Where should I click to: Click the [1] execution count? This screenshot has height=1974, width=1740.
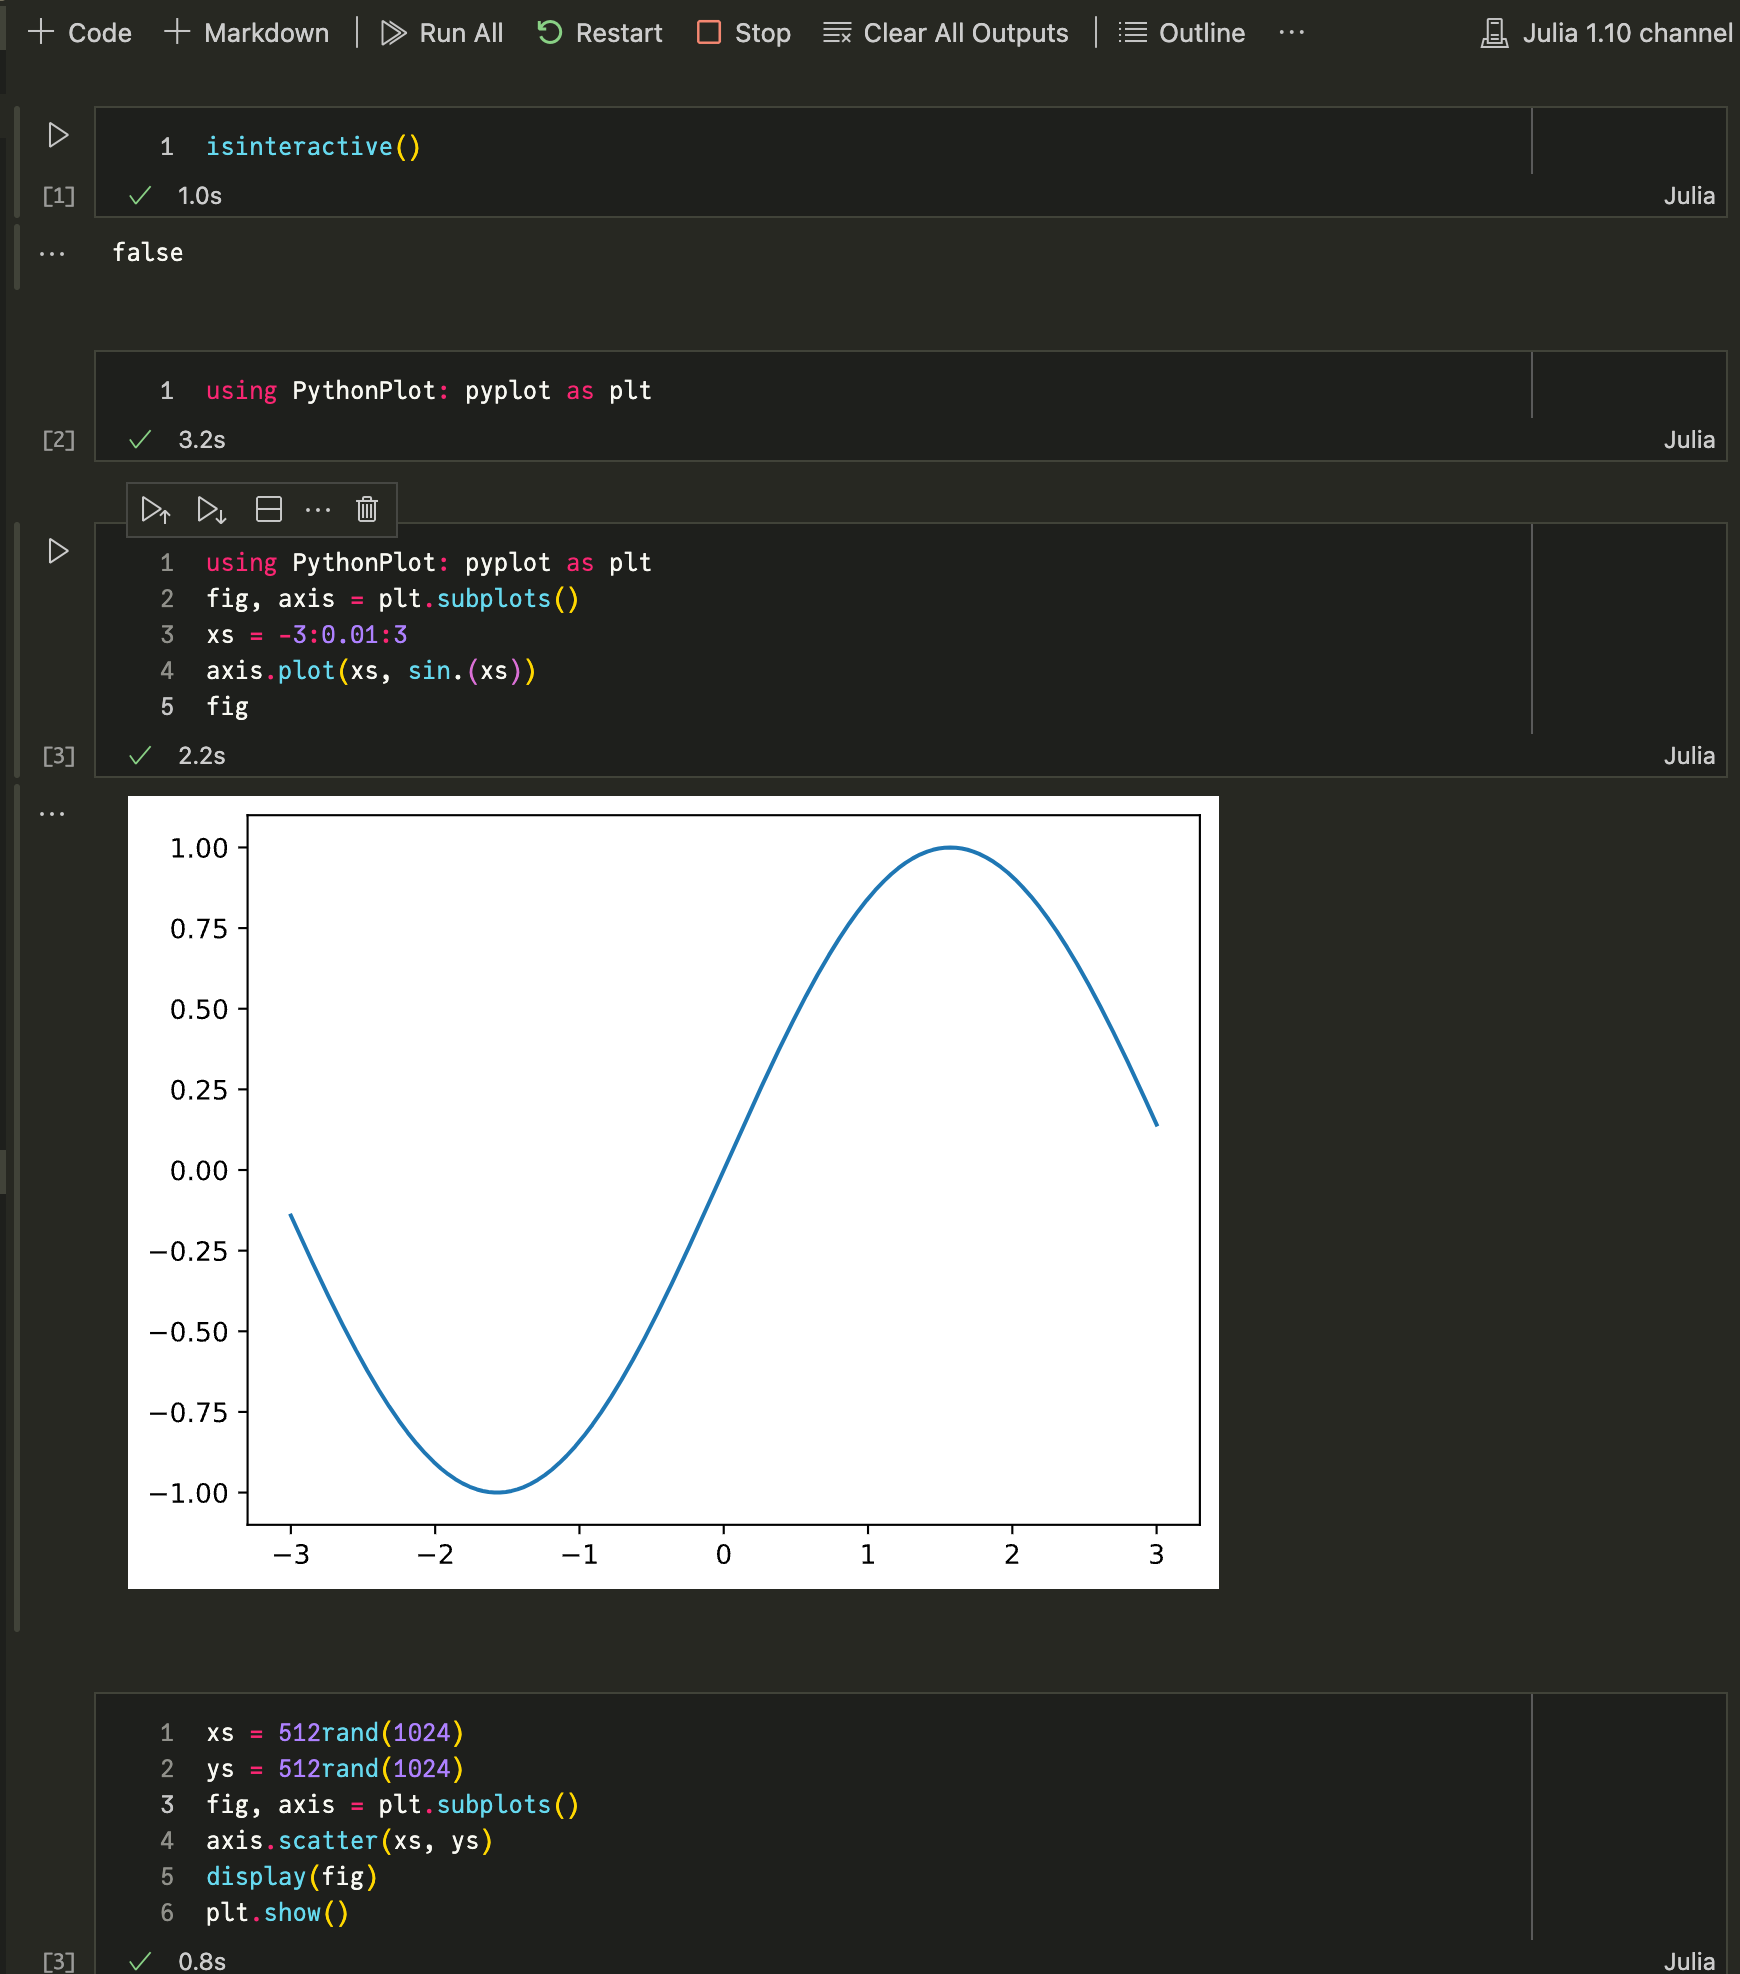coord(59,196)
